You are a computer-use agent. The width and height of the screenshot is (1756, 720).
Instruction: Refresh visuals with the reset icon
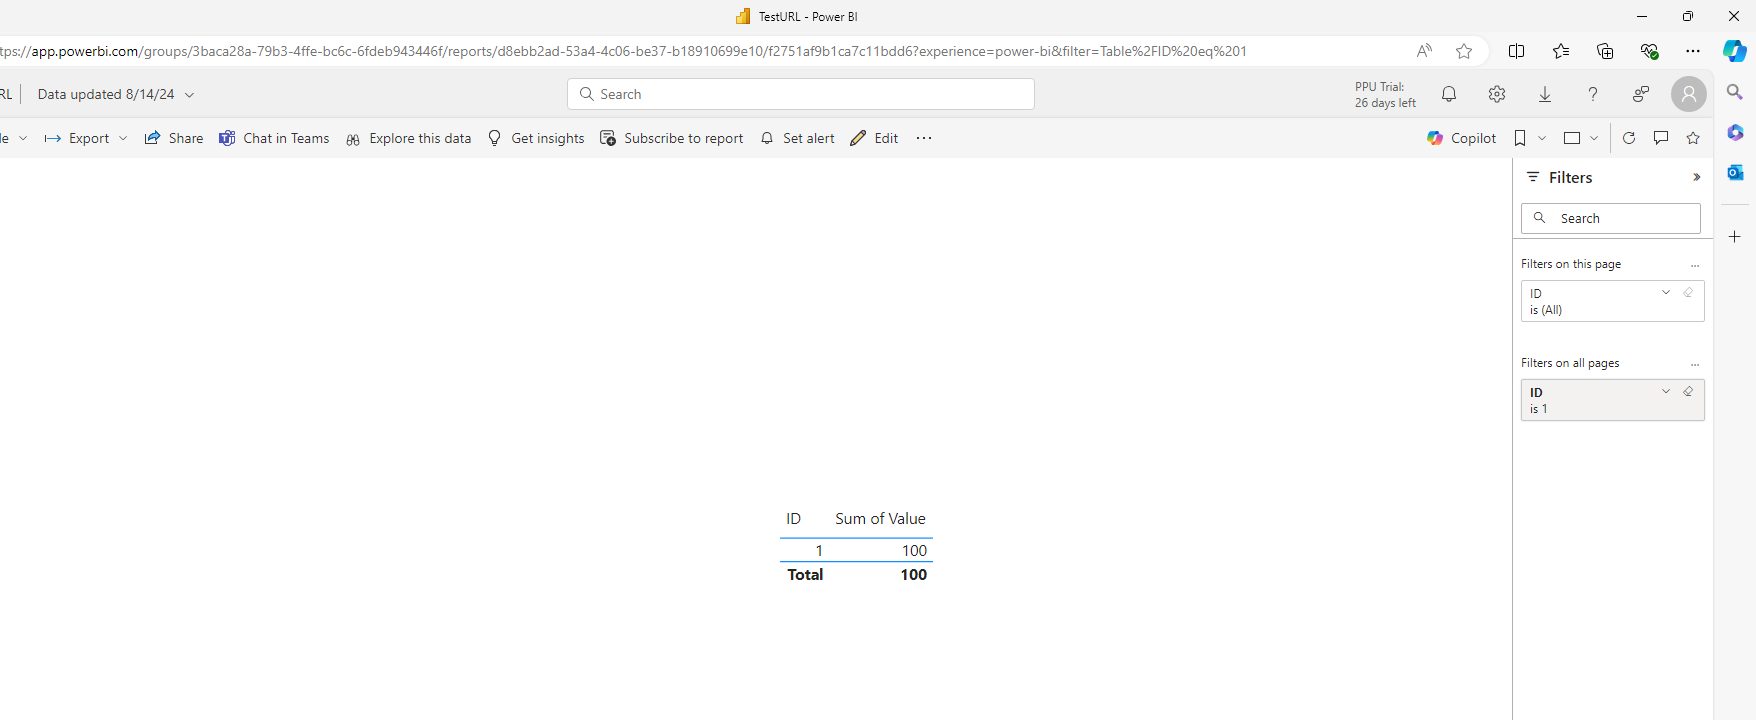1629,138
